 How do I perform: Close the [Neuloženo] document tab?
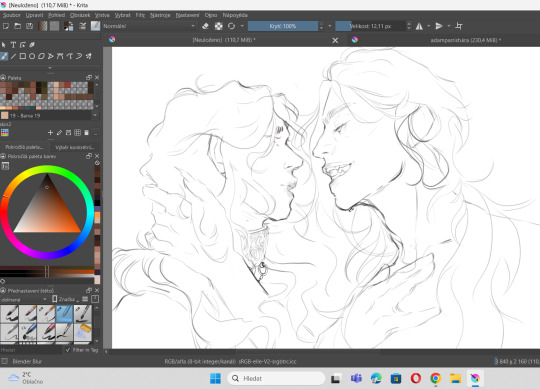pos(335,40)
